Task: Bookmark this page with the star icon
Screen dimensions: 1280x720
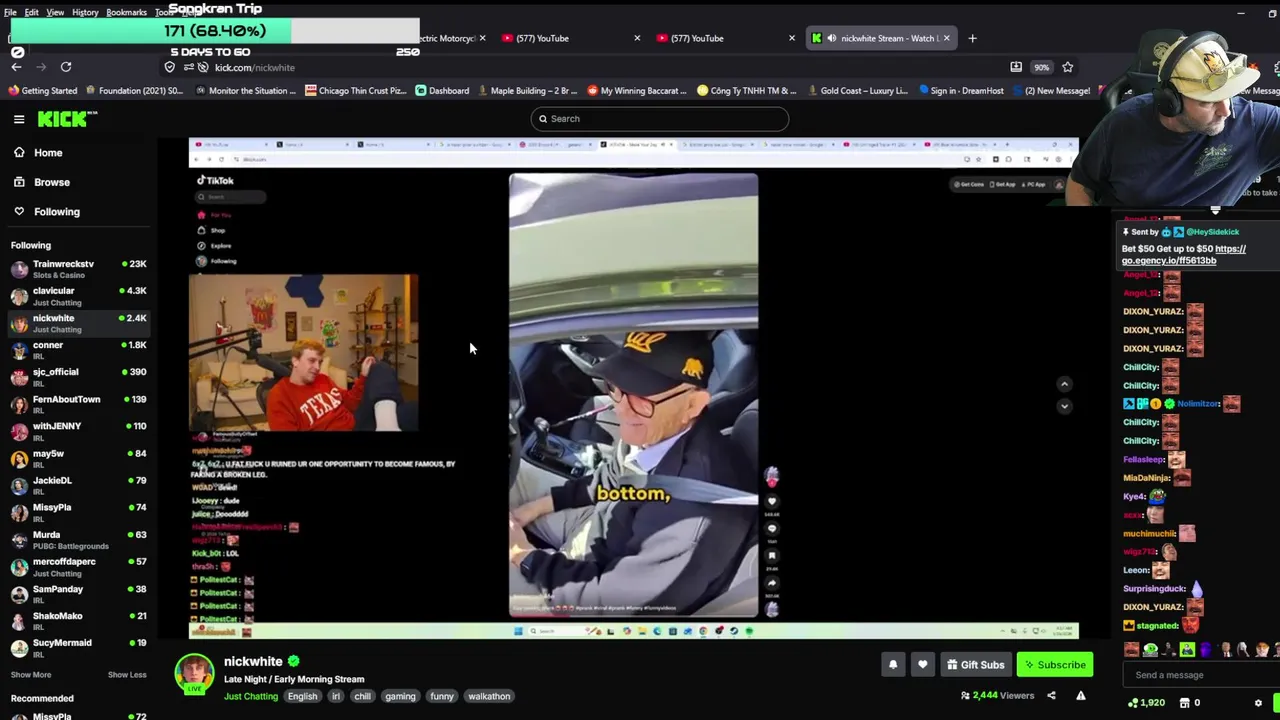Action: click(1068, 67)
